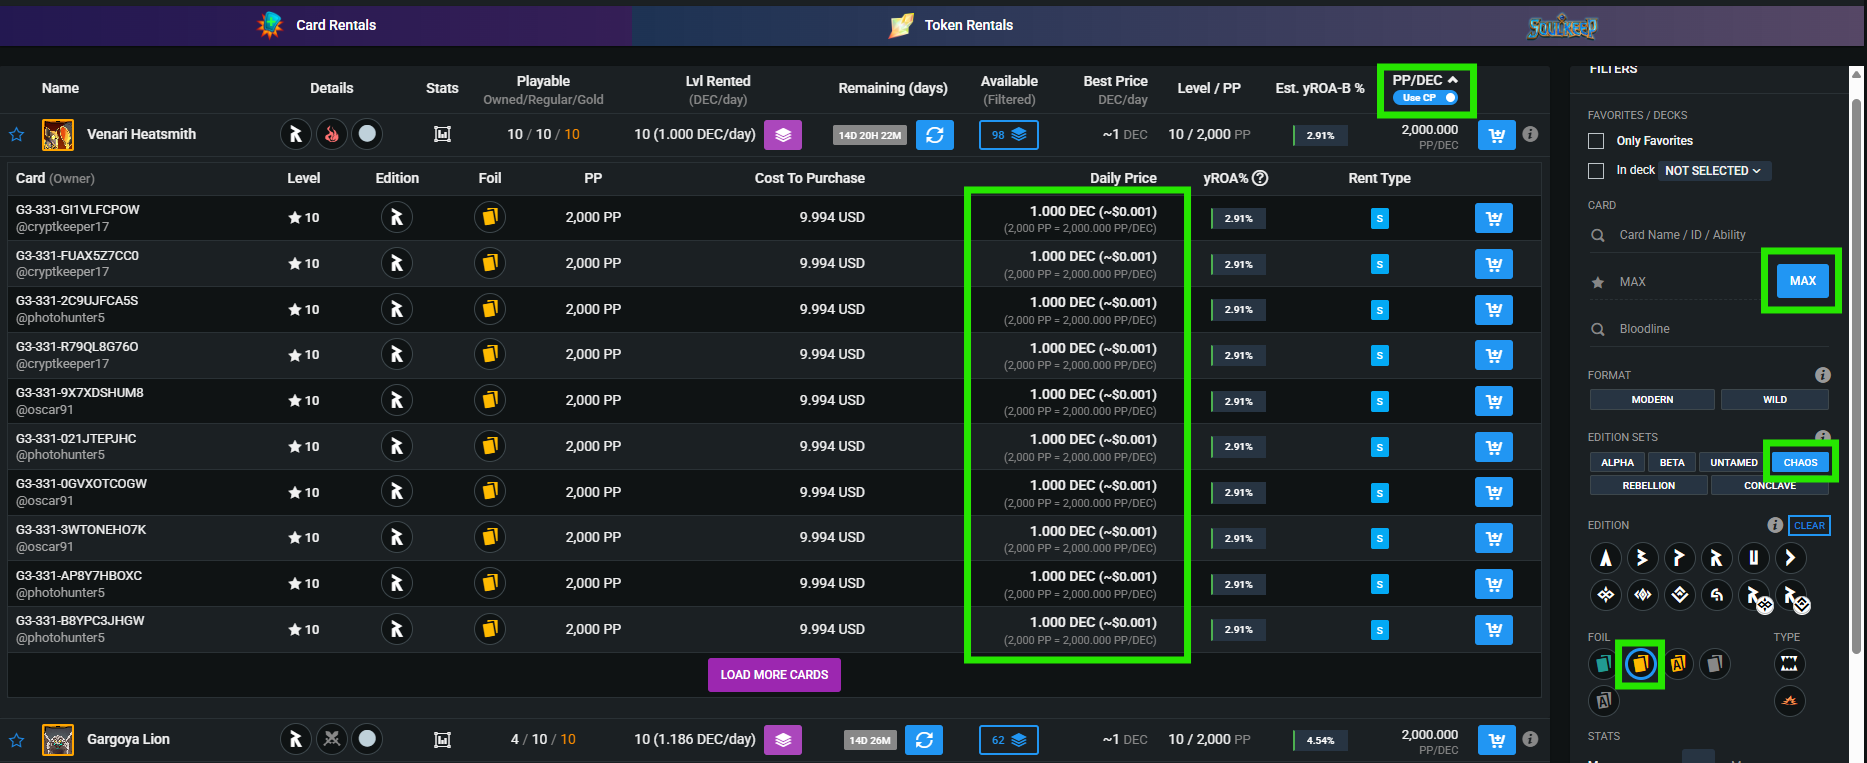The height and width of the screenshot is (763, 1867).
Task: Add card G3-331-GI1VLFCPOW to the cart
Action: point(1494,218)
